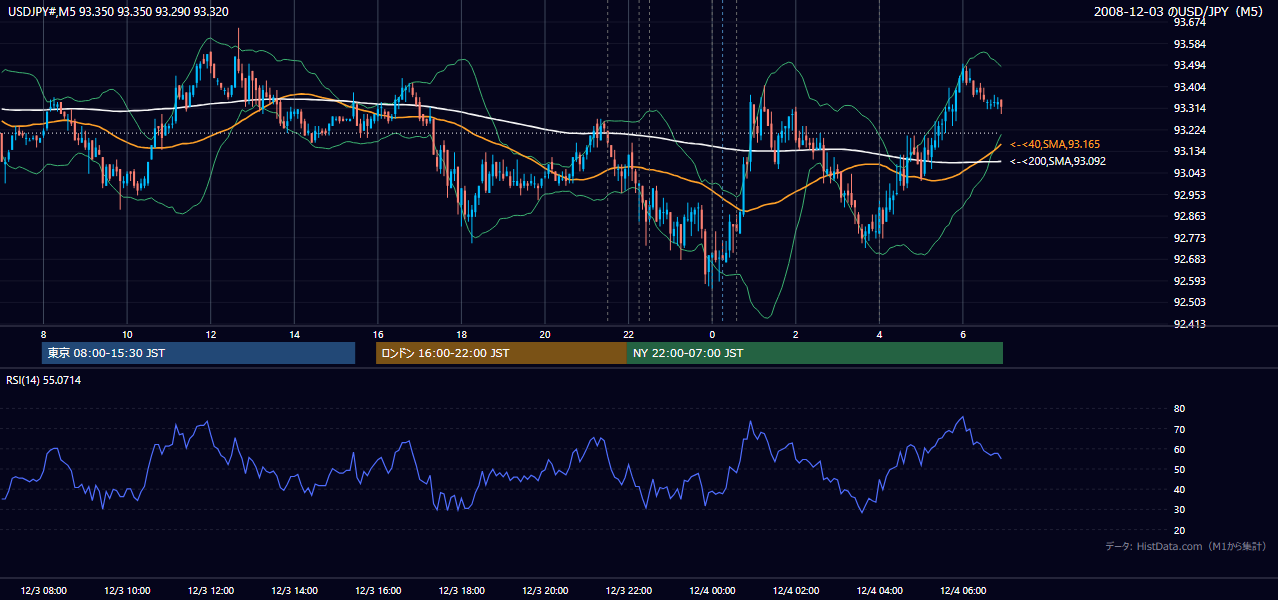Click hour tick 8 under price chart
The image size is (1278, 600).
pyautogui.click(x=43, y=334)
